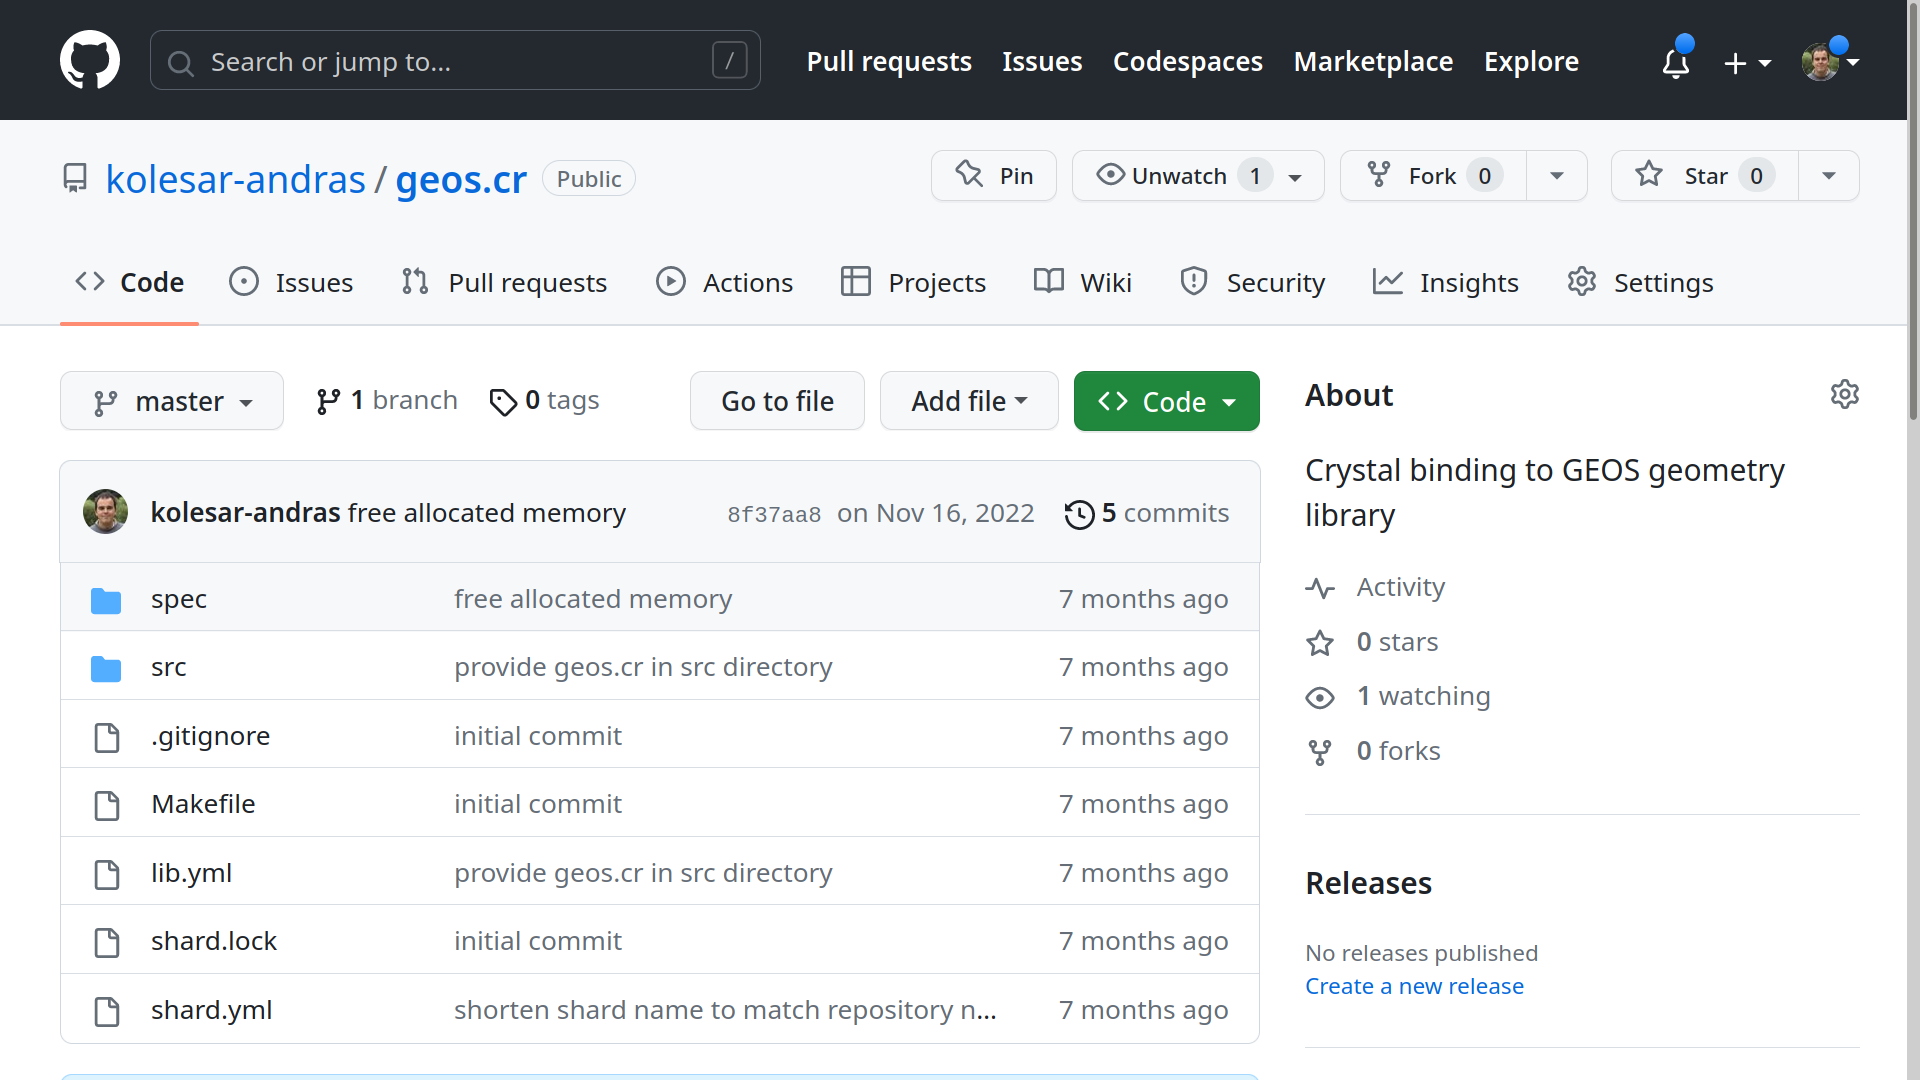
Task: Expand the Add file menu
Action: click(968, 401)
